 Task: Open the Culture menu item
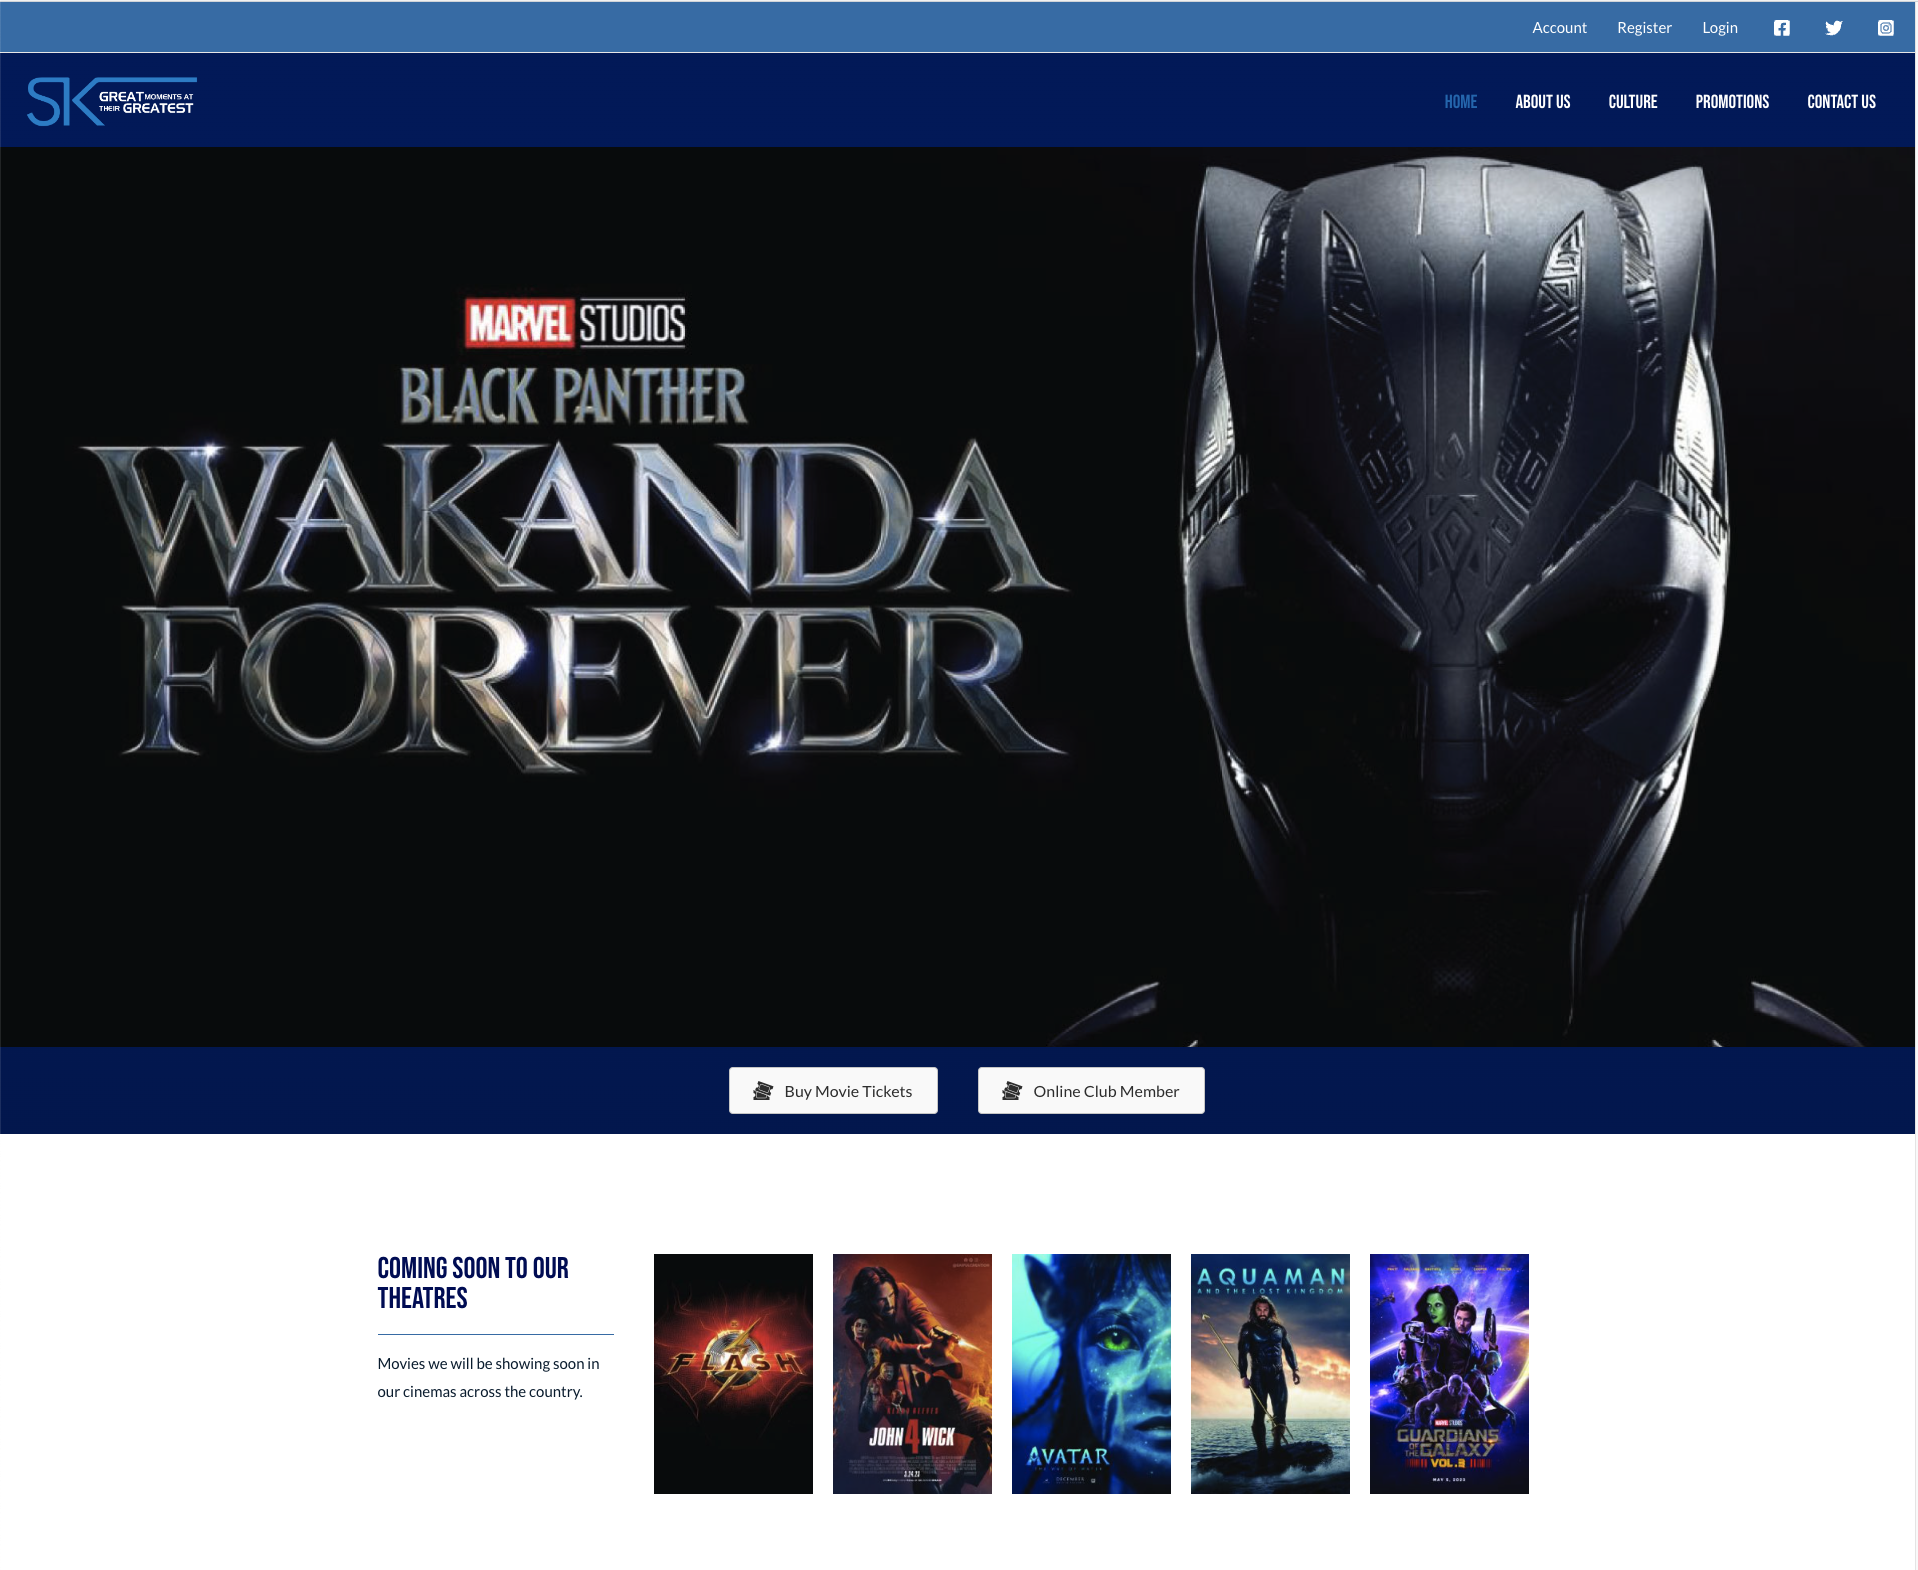(1633, 102)
